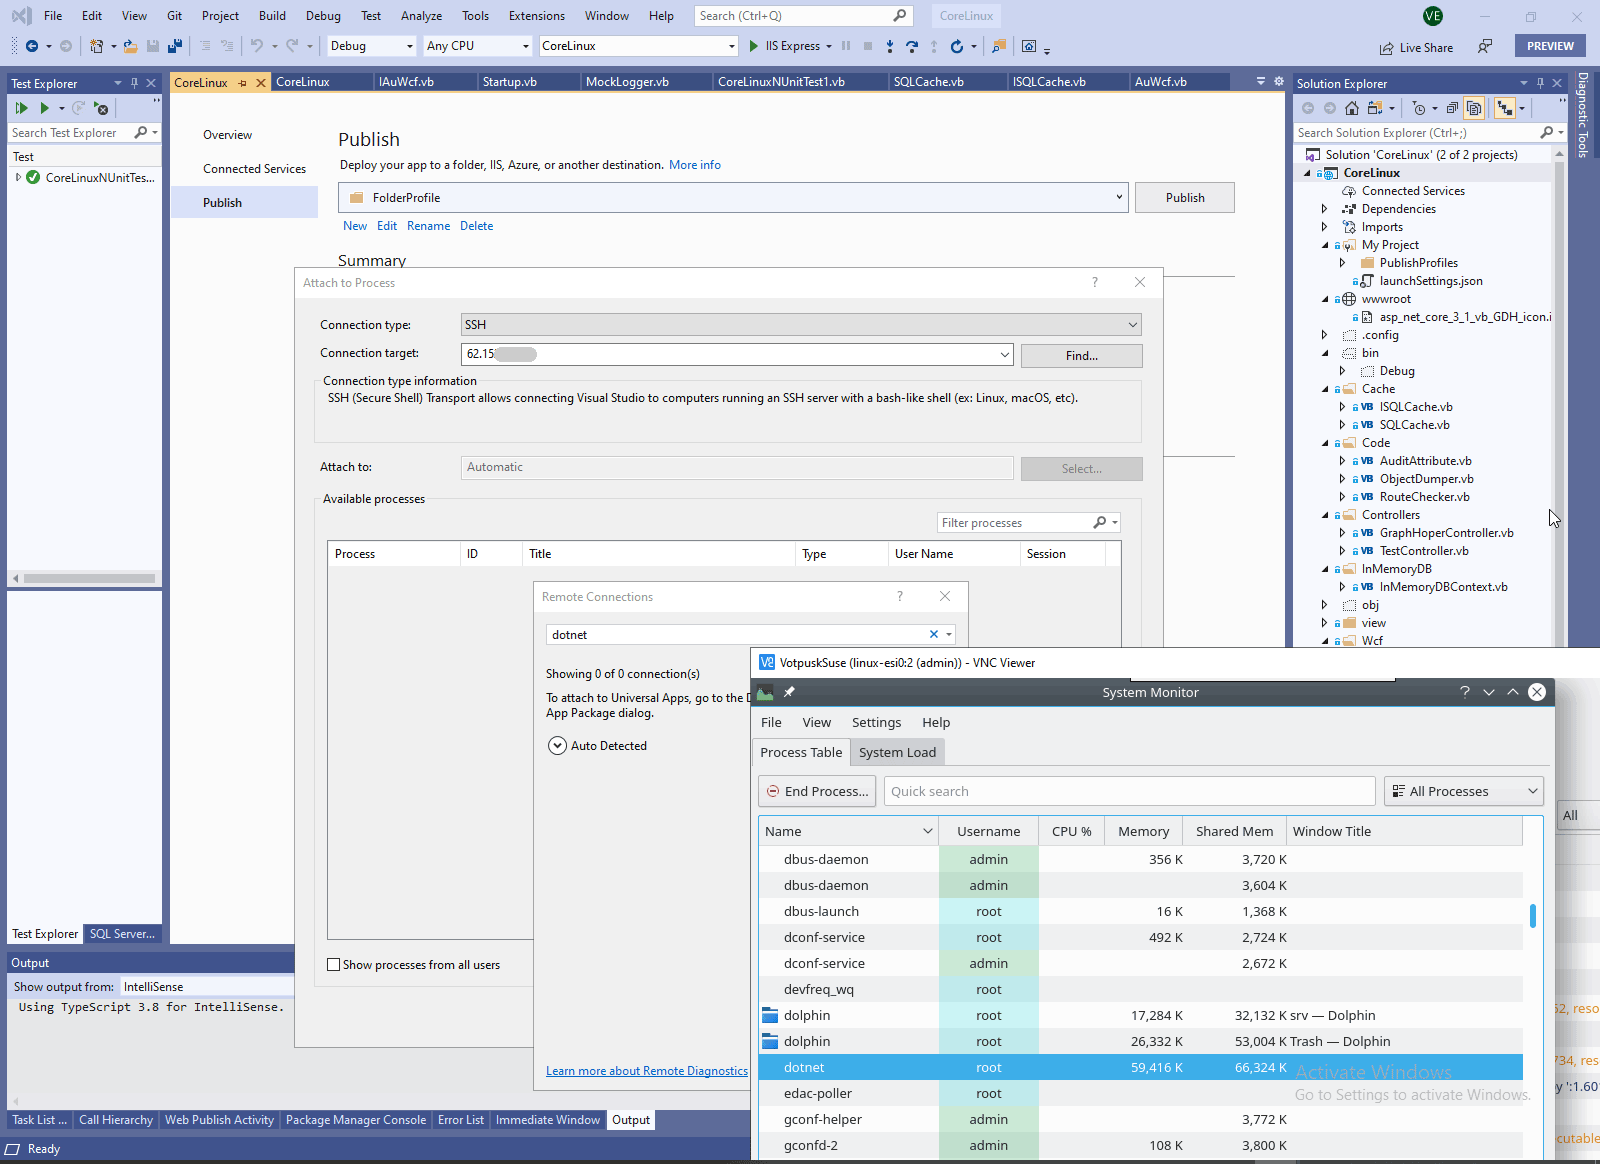
Task: Open the Show output from IntelliSense dropdown
Action: (x=206, y=987)
